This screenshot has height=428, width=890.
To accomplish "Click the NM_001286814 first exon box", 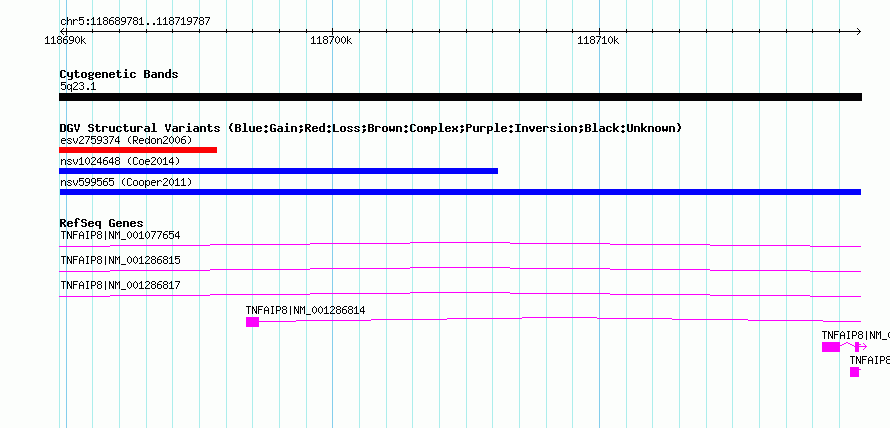I will pyautogui.click(x=252, y=322).
